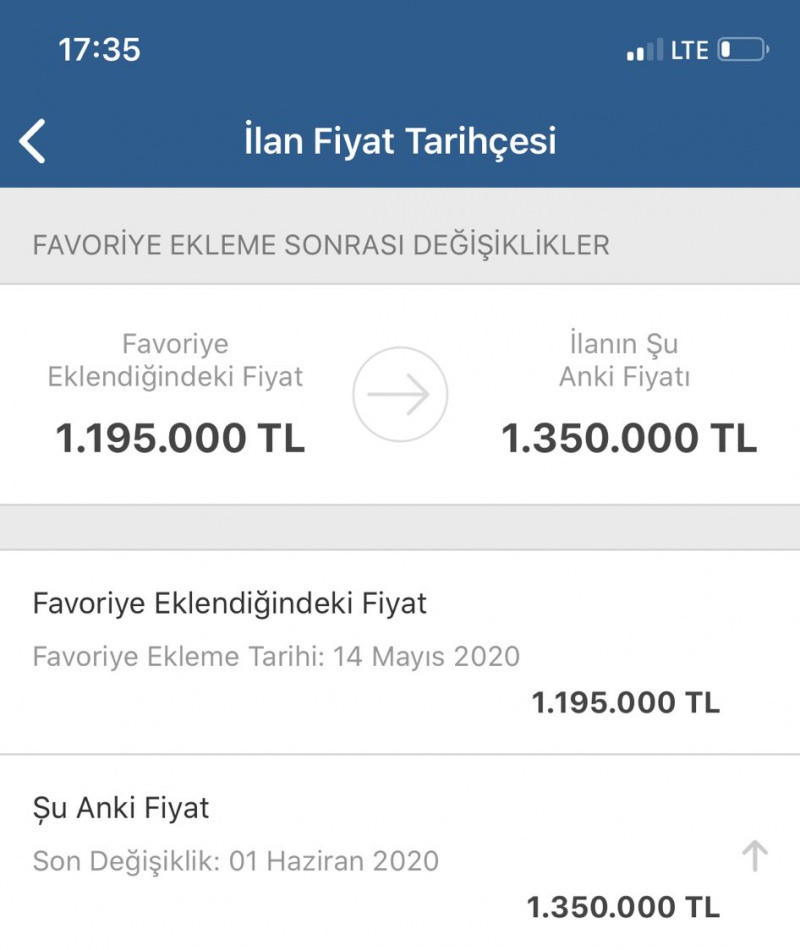The height and width of the screenshot is (950, 800).
Task: Select the Favoriye Eklendiğindeki Fiyat list row
Action: point(400,653)
